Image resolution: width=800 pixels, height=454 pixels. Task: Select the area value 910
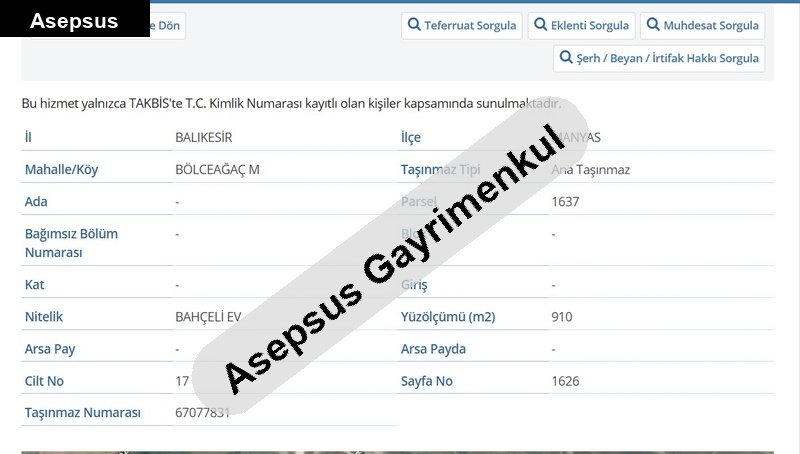pos(562,317)
